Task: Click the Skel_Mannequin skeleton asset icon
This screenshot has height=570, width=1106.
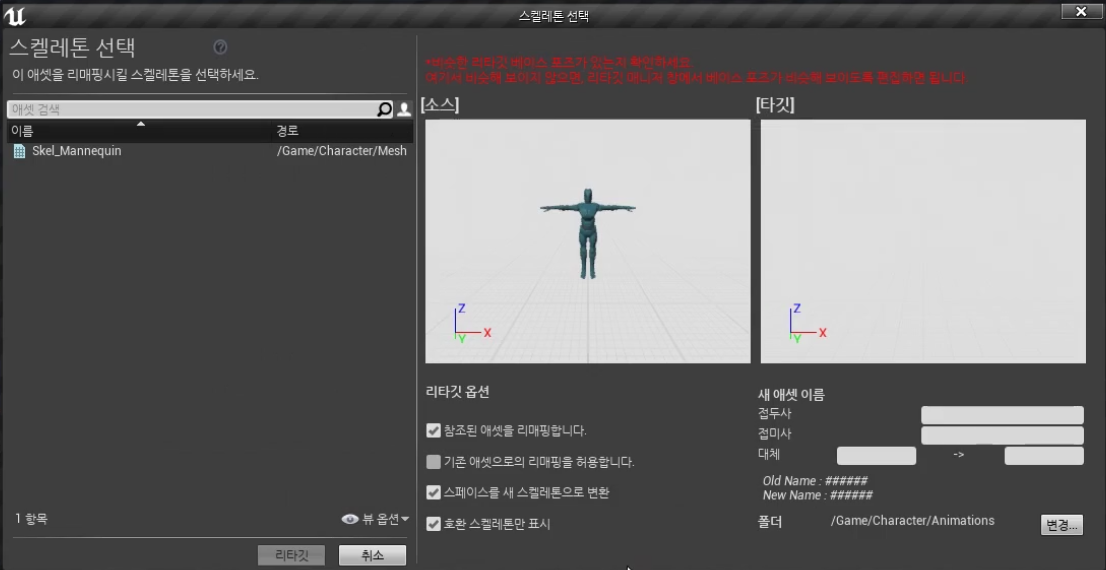Action: click(x=20, y=151)
